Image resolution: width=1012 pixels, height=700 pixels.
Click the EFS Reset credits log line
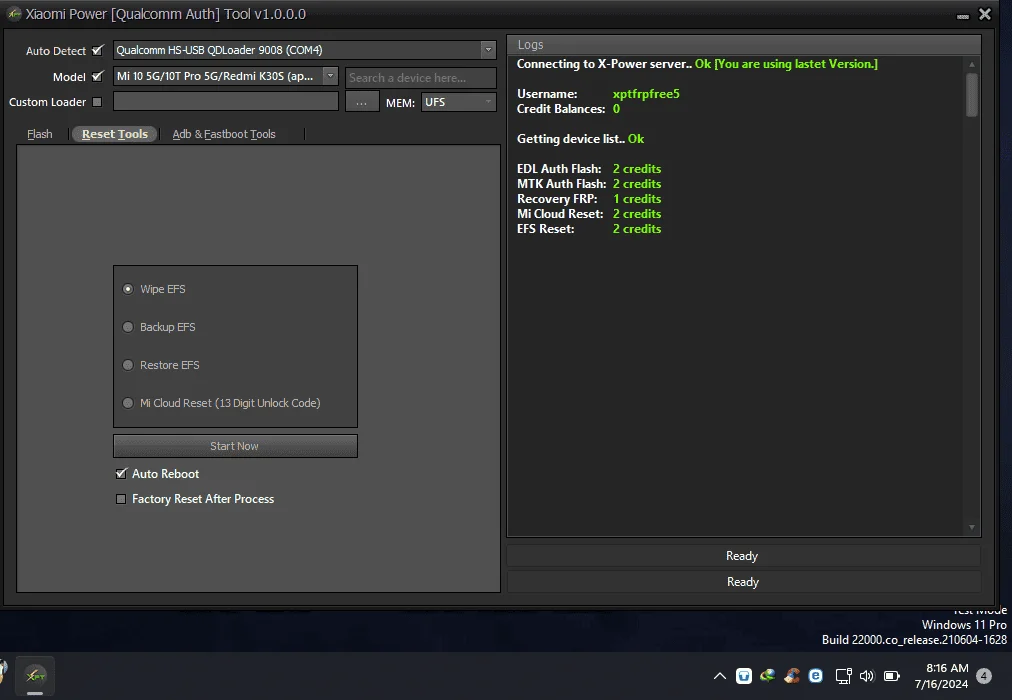[589, 228]
